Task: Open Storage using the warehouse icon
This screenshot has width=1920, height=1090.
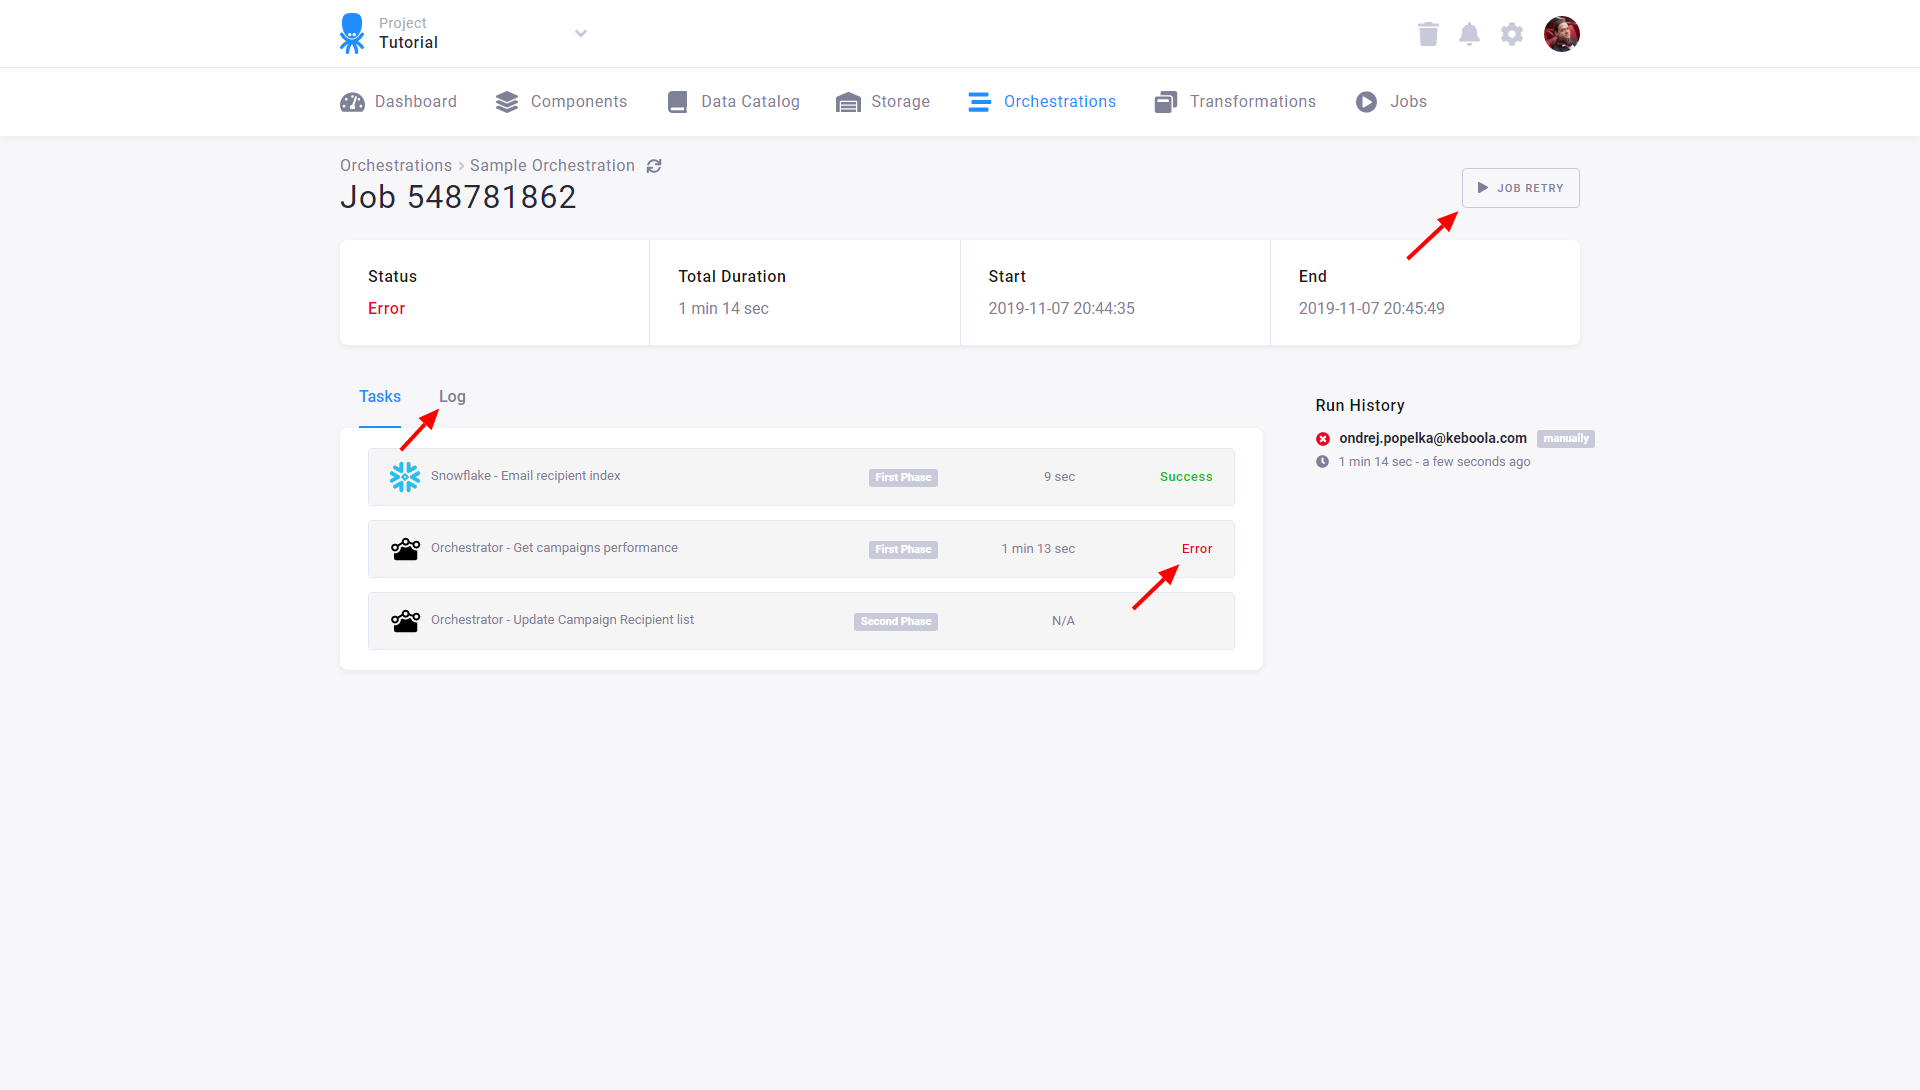Action: 848,101
